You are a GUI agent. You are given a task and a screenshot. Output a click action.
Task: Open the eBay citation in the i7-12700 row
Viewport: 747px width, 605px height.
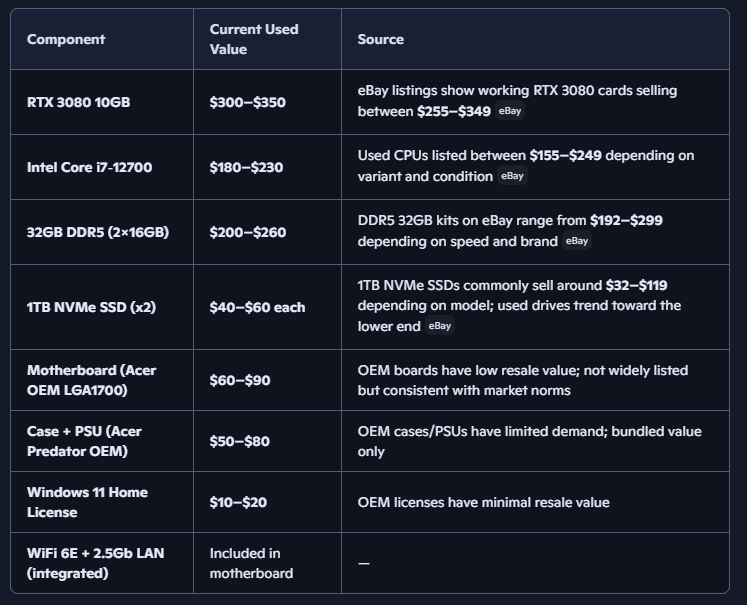512,176
